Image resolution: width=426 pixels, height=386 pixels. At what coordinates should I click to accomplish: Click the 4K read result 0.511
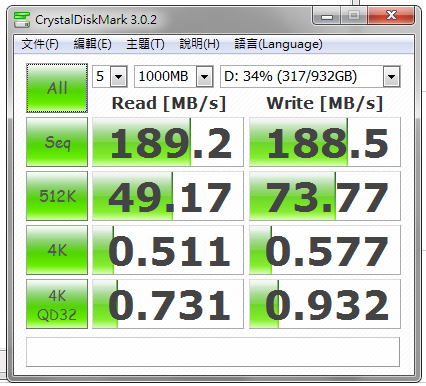[168, 250]
